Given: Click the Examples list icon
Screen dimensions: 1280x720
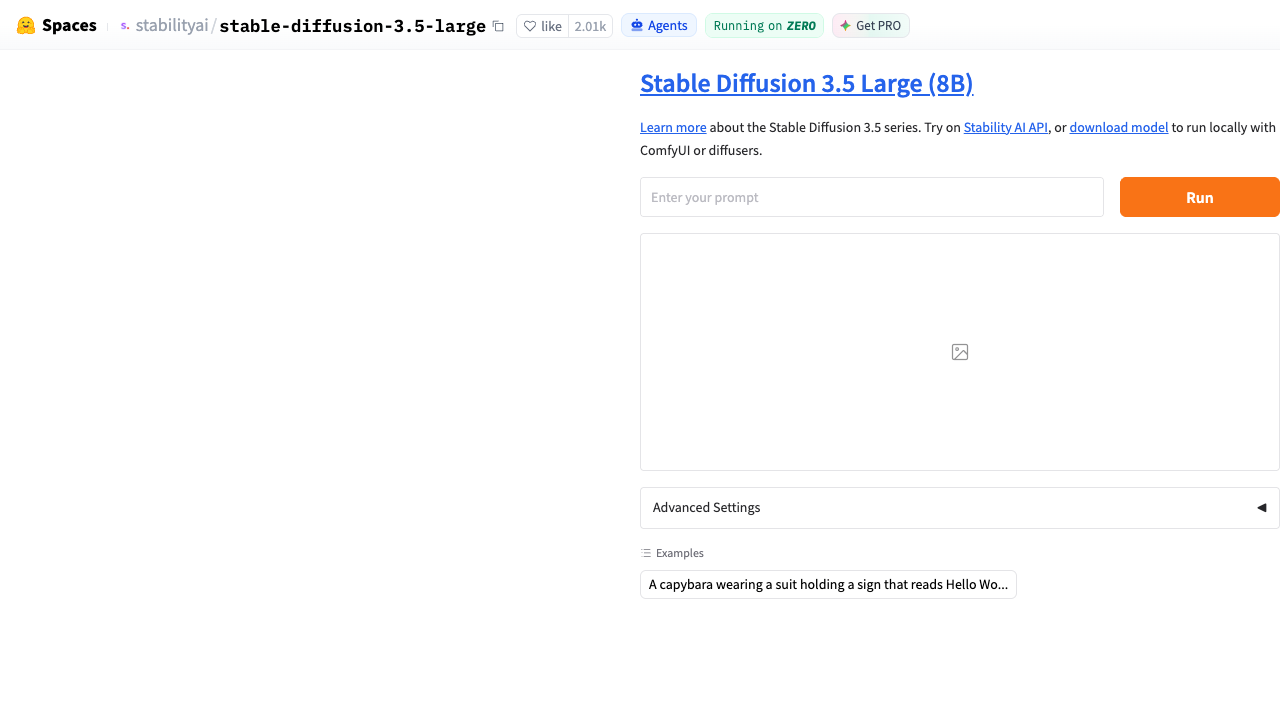Looking at the screenshot, I should tap(646, 553).
